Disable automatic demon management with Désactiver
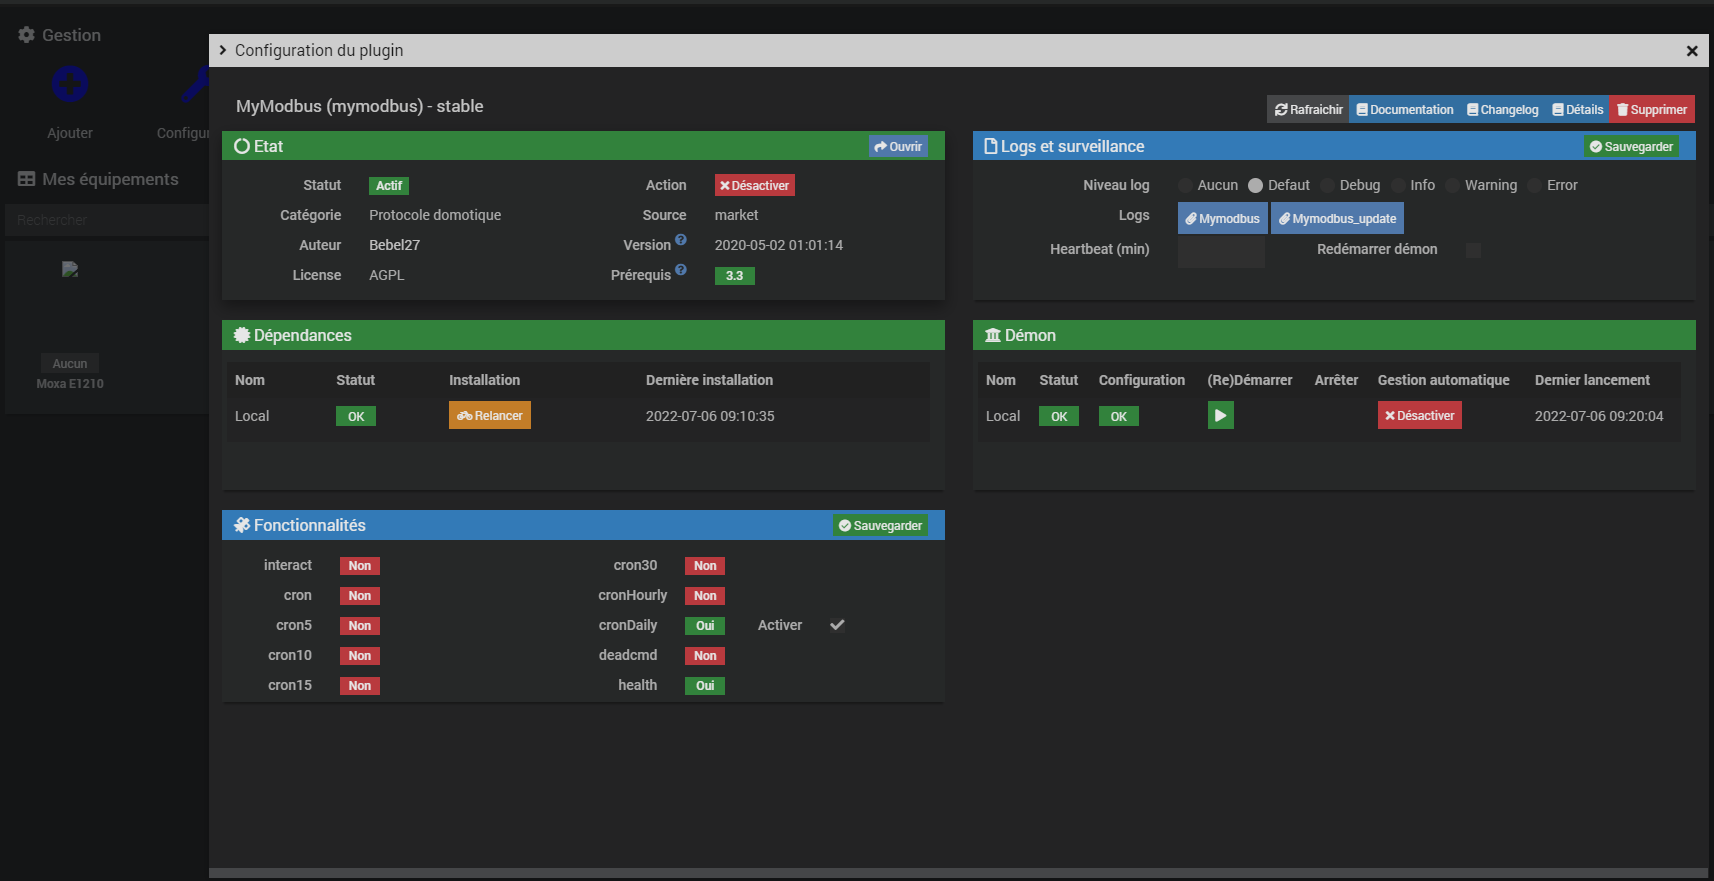This screenshot has width=1714, height=881. (x=1419, y=416)
